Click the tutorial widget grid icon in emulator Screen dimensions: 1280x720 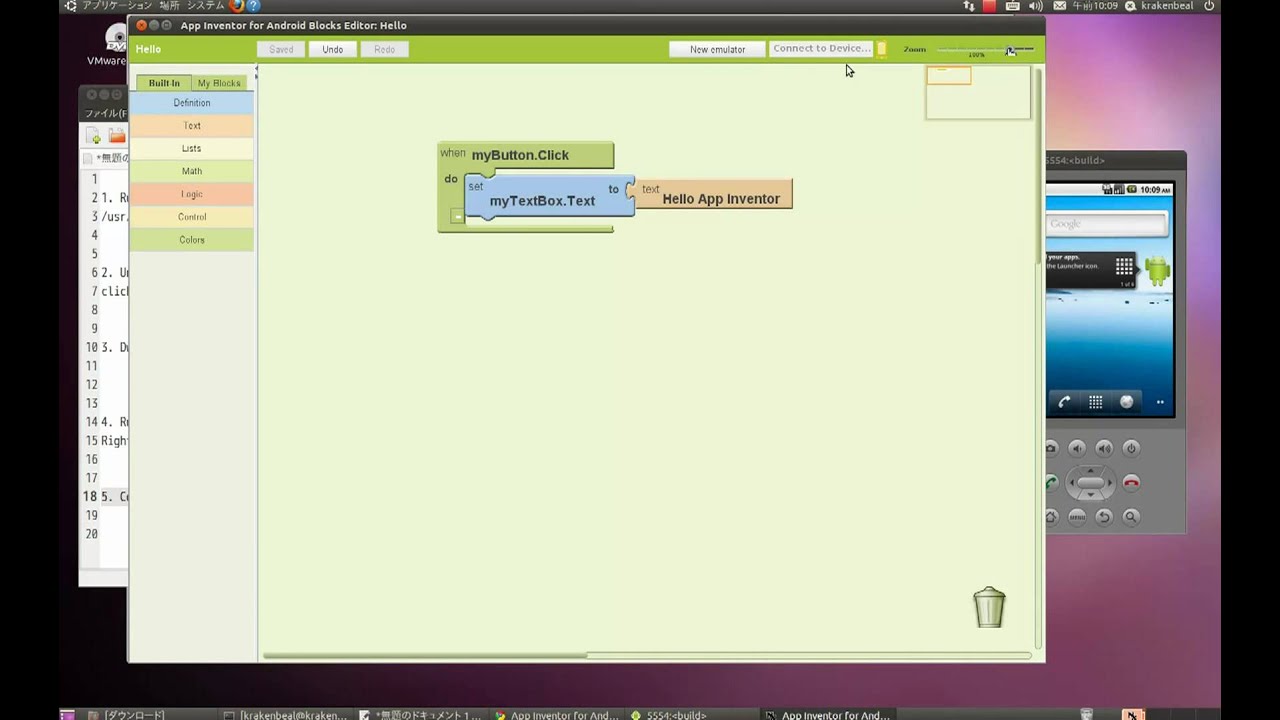click(x=1124, y=266)
